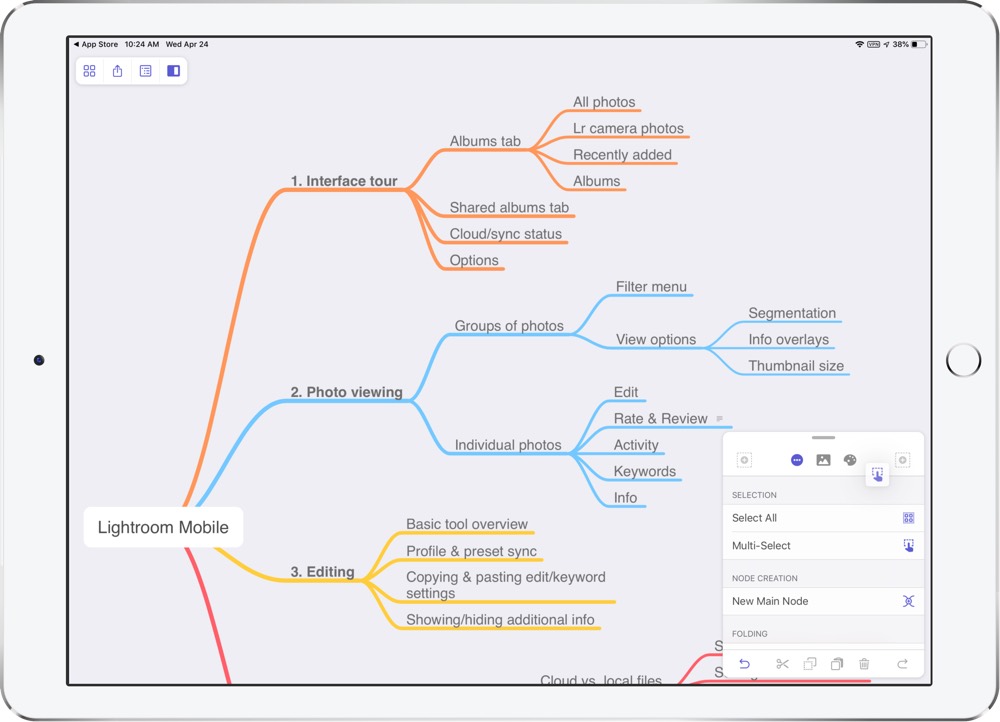Select the Individual photos node
This screenshot has height=722, width=1000.
tap(508, 445)
